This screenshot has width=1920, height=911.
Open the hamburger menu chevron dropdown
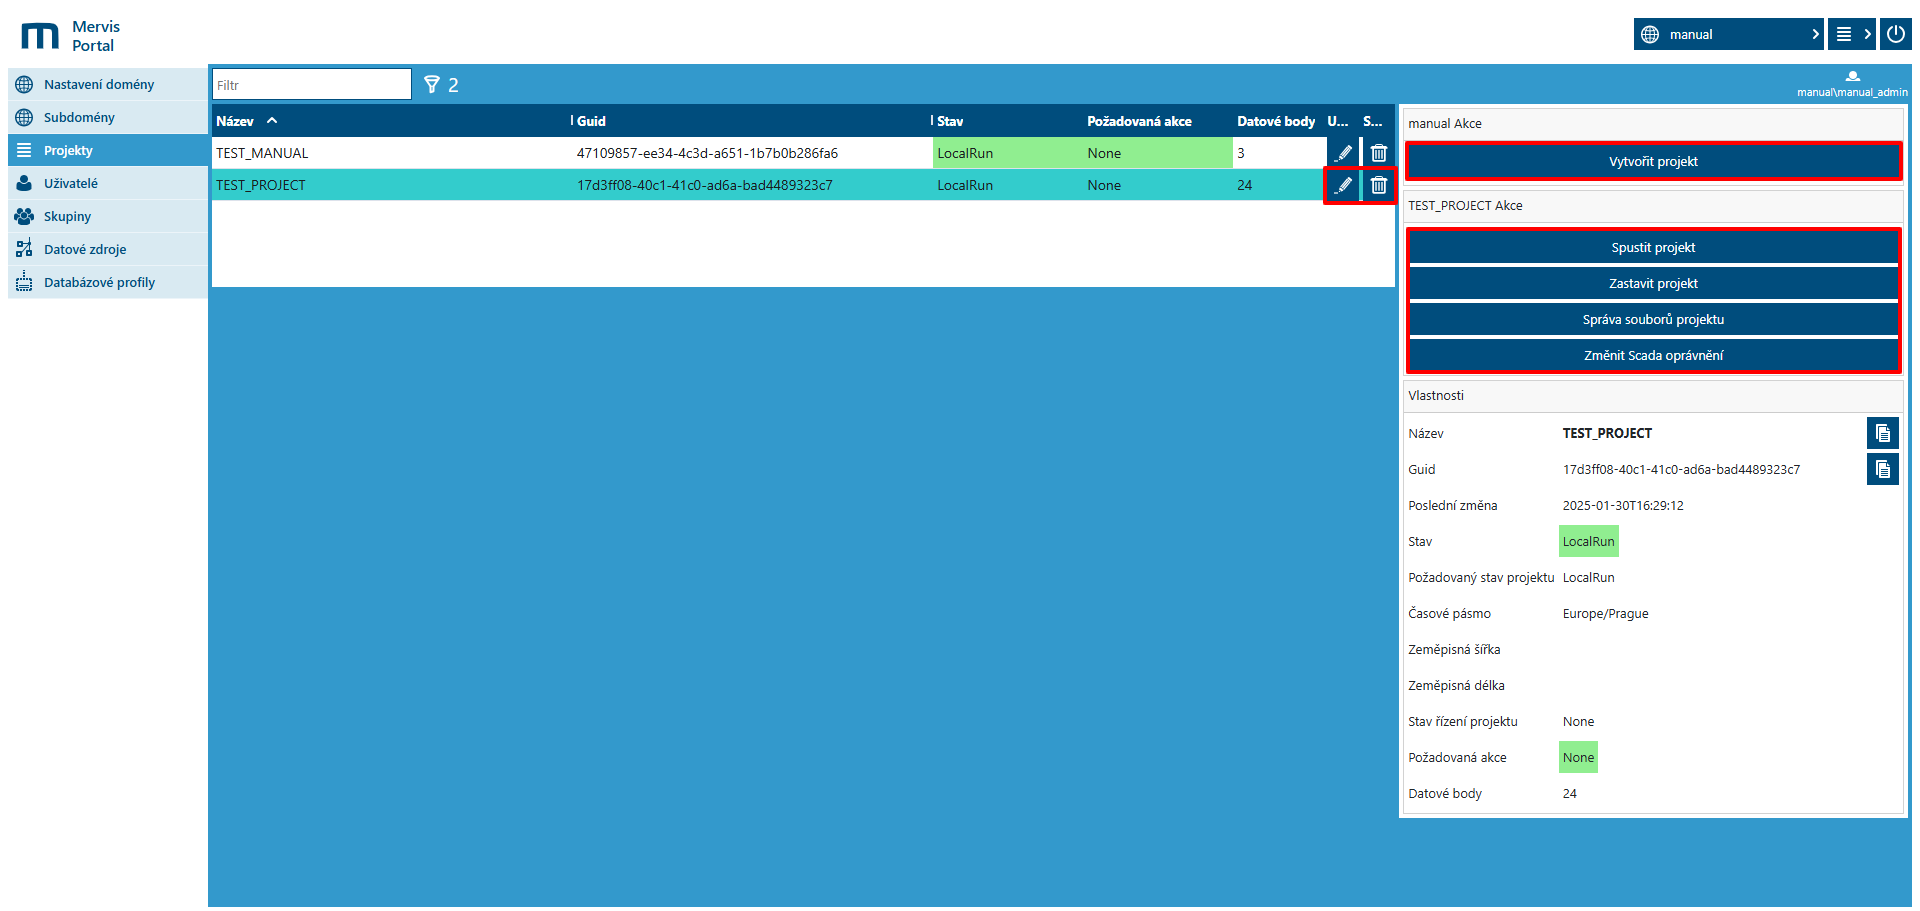pos(1866,33)
